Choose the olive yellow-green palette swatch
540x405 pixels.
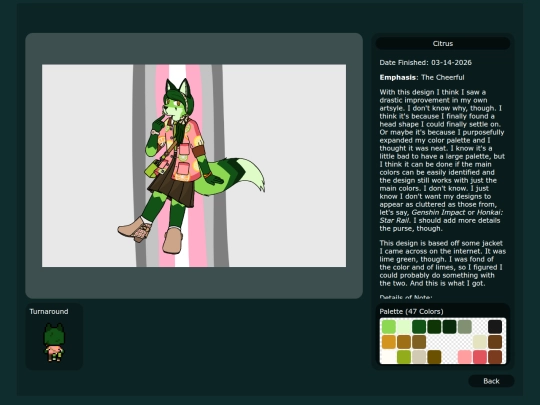(x=404, y=357)
